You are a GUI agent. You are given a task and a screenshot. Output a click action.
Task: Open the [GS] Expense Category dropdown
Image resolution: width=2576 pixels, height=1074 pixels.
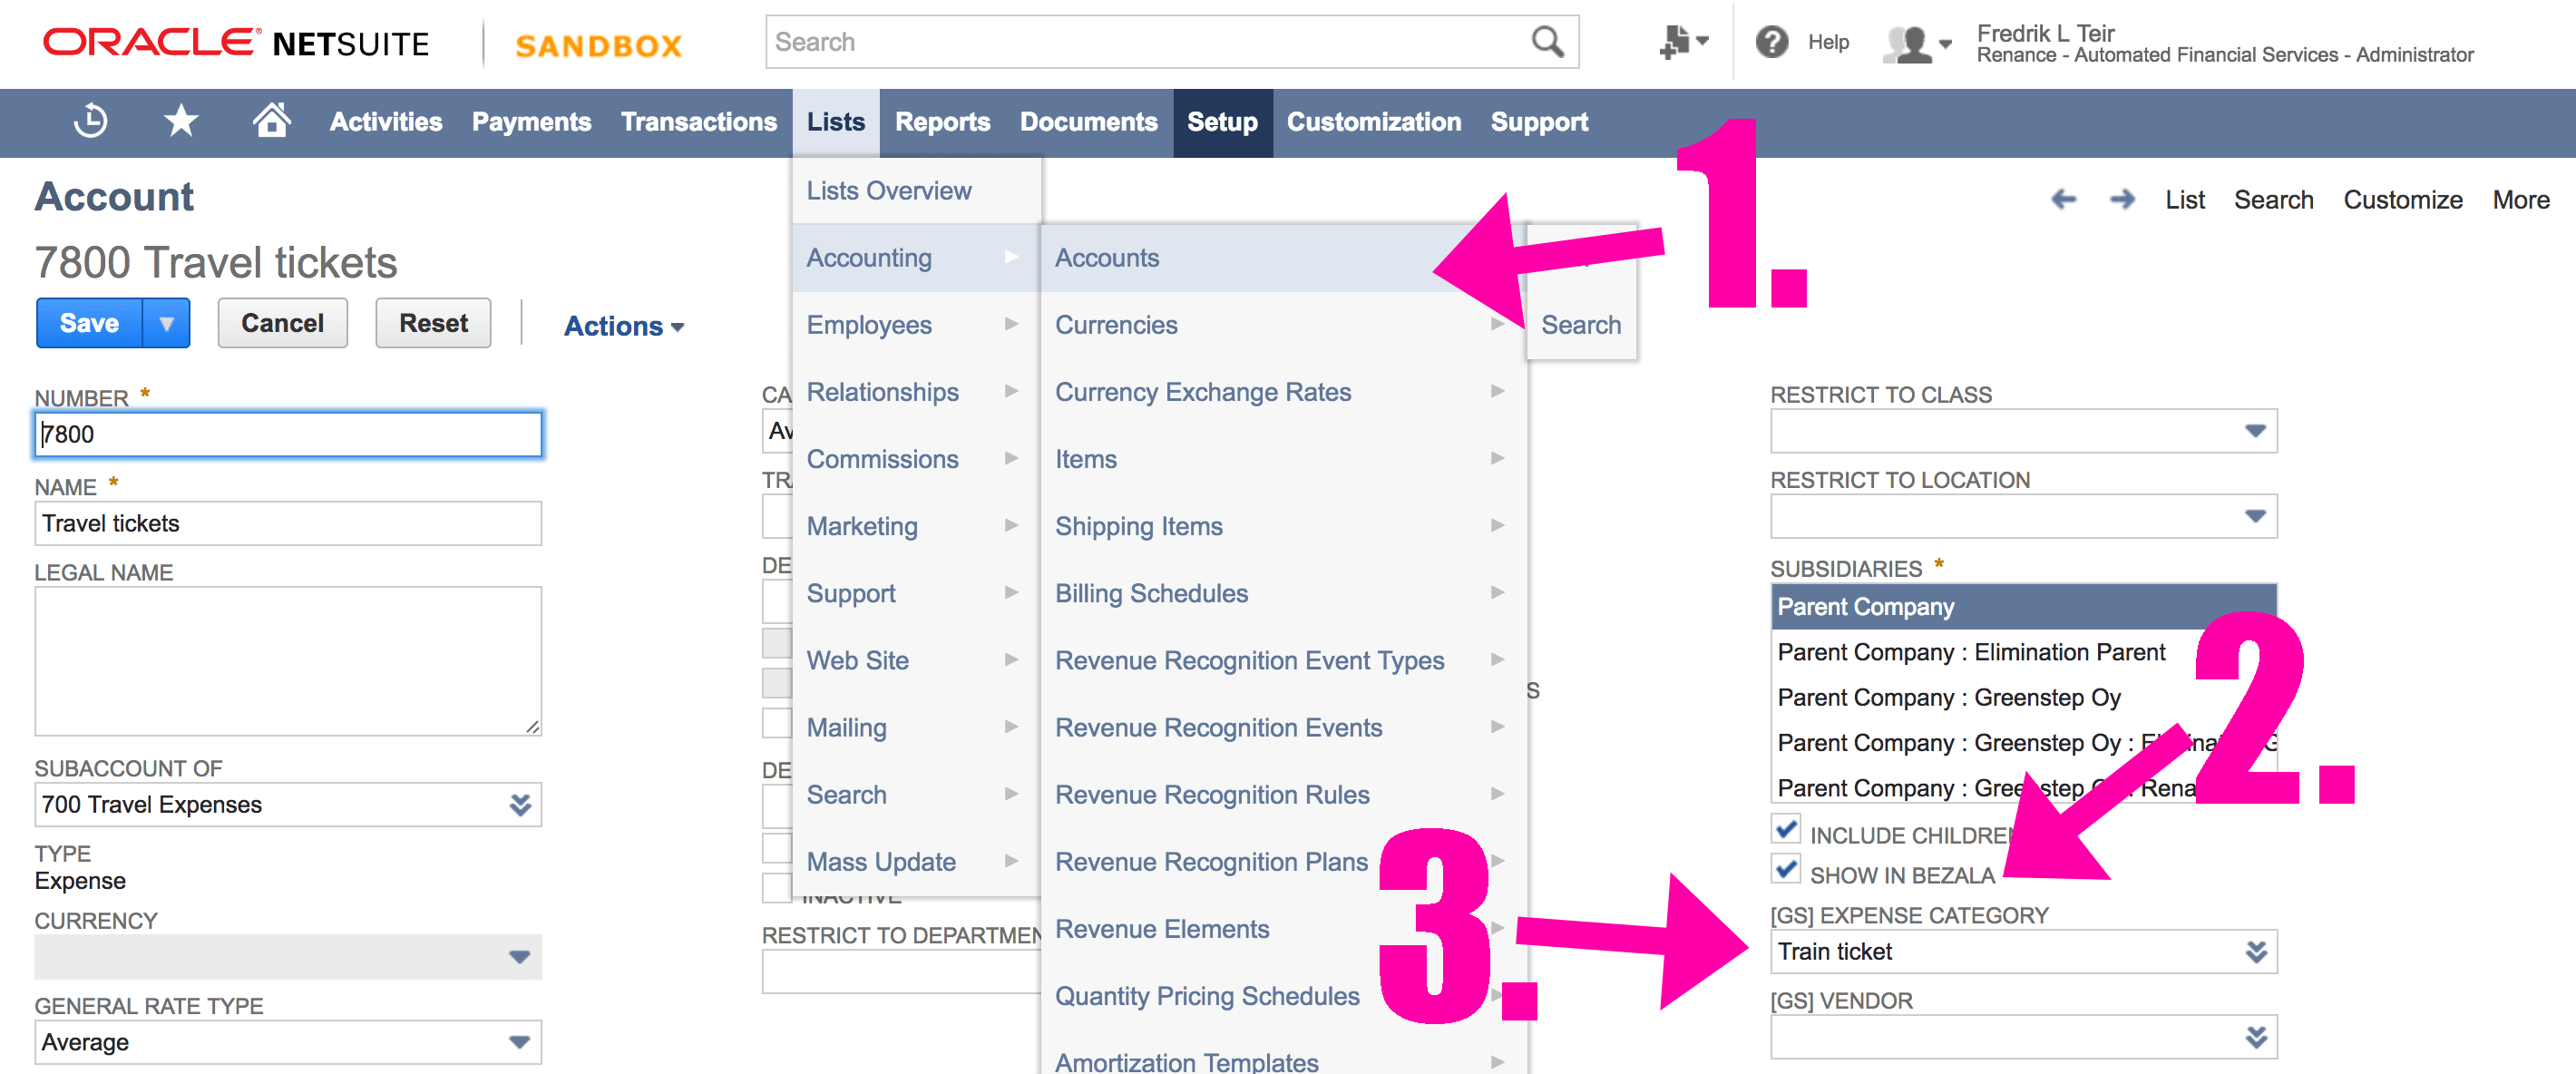(x=2255, y=952)
